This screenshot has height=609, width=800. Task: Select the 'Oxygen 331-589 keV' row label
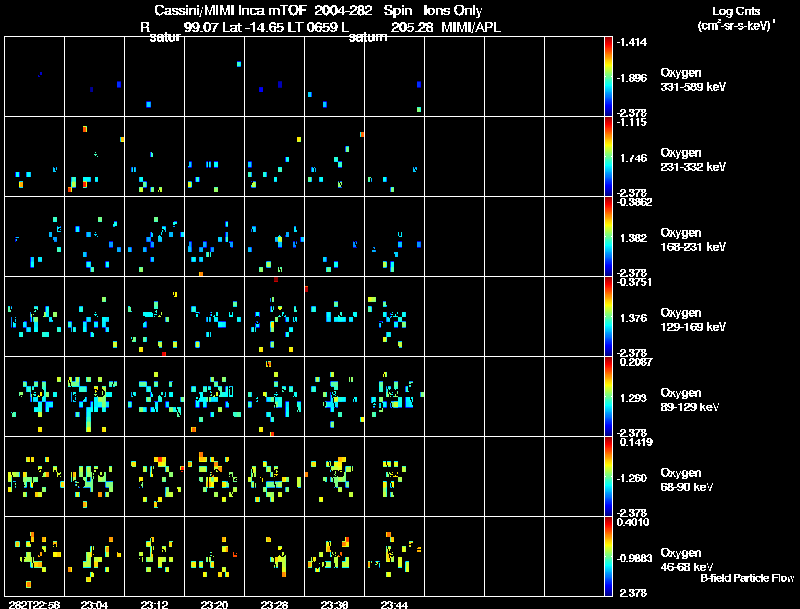tap(693, 80)
